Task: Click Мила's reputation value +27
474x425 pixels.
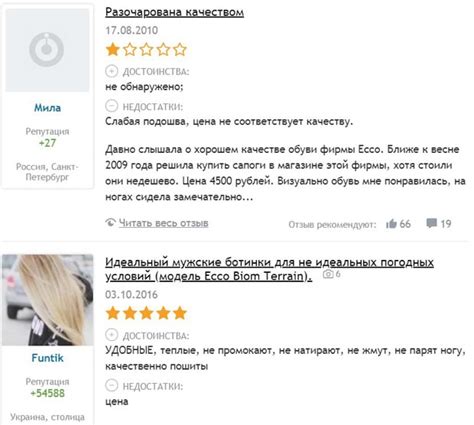Action: click(47, 143)
